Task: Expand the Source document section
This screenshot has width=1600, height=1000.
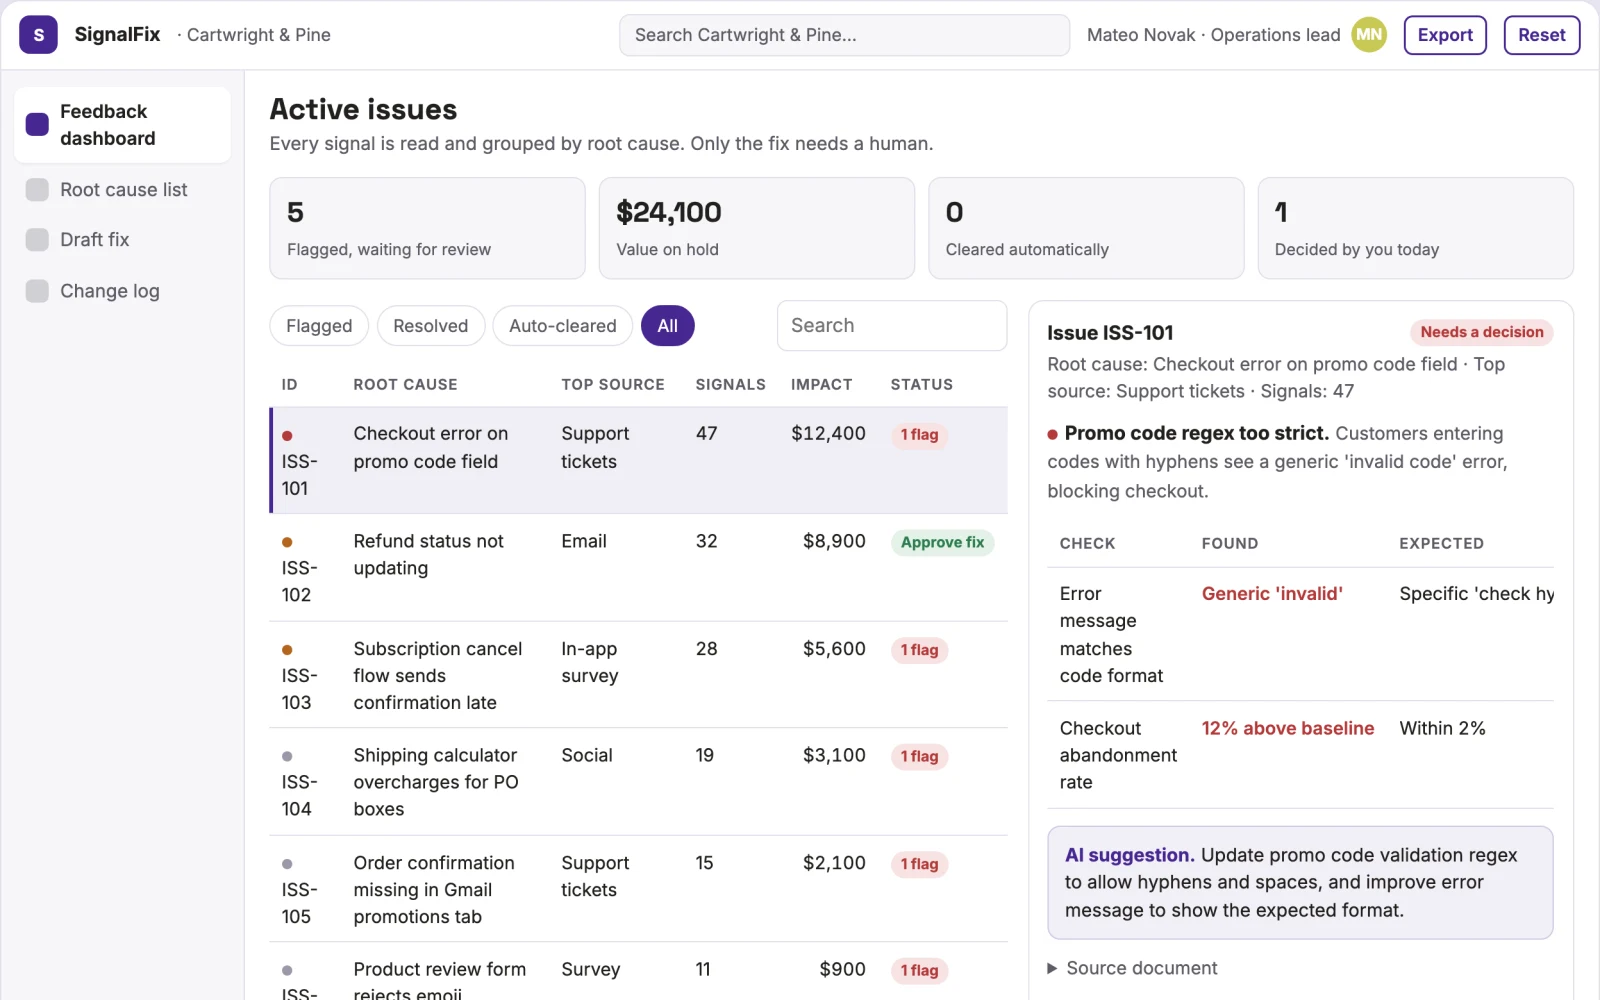Action: click(x=1132, y=968)
